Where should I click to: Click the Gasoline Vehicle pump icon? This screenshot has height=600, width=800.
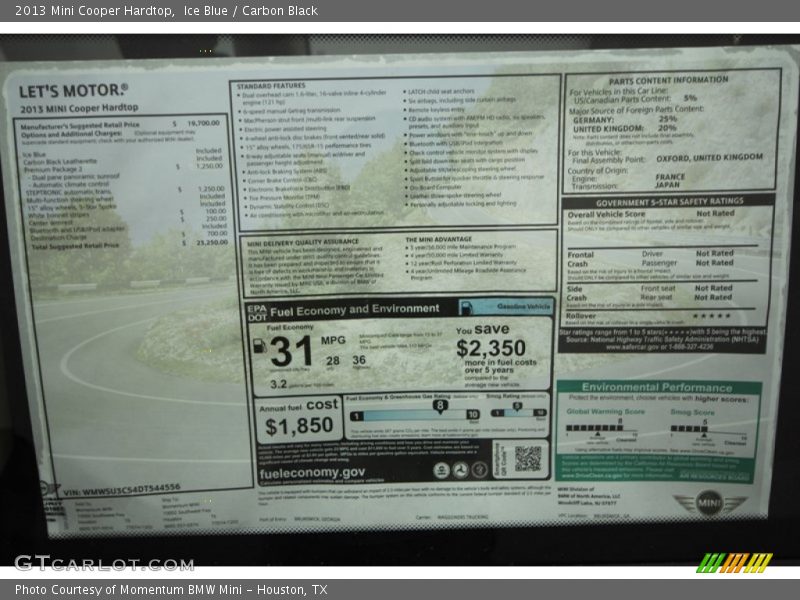pos(465,307)
